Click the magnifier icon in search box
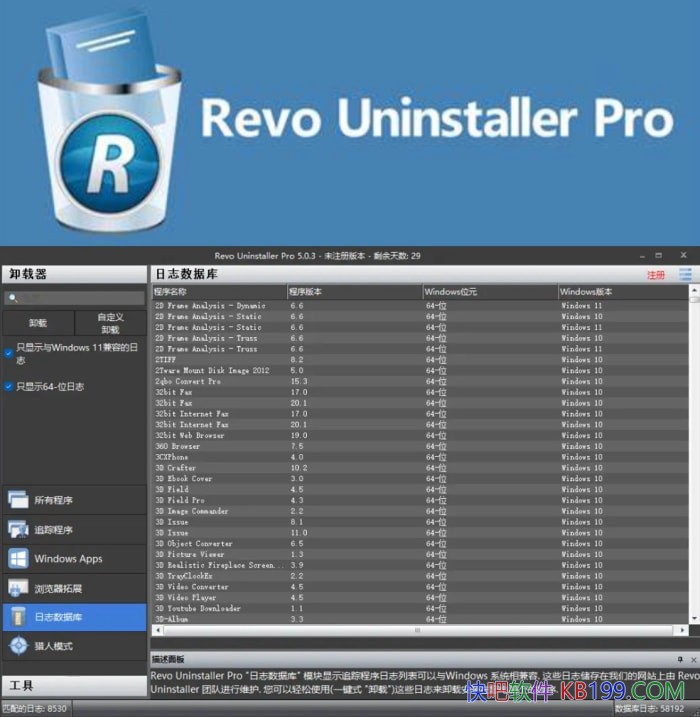This screenshot has height=717, width=700. [x=13, y=298]
